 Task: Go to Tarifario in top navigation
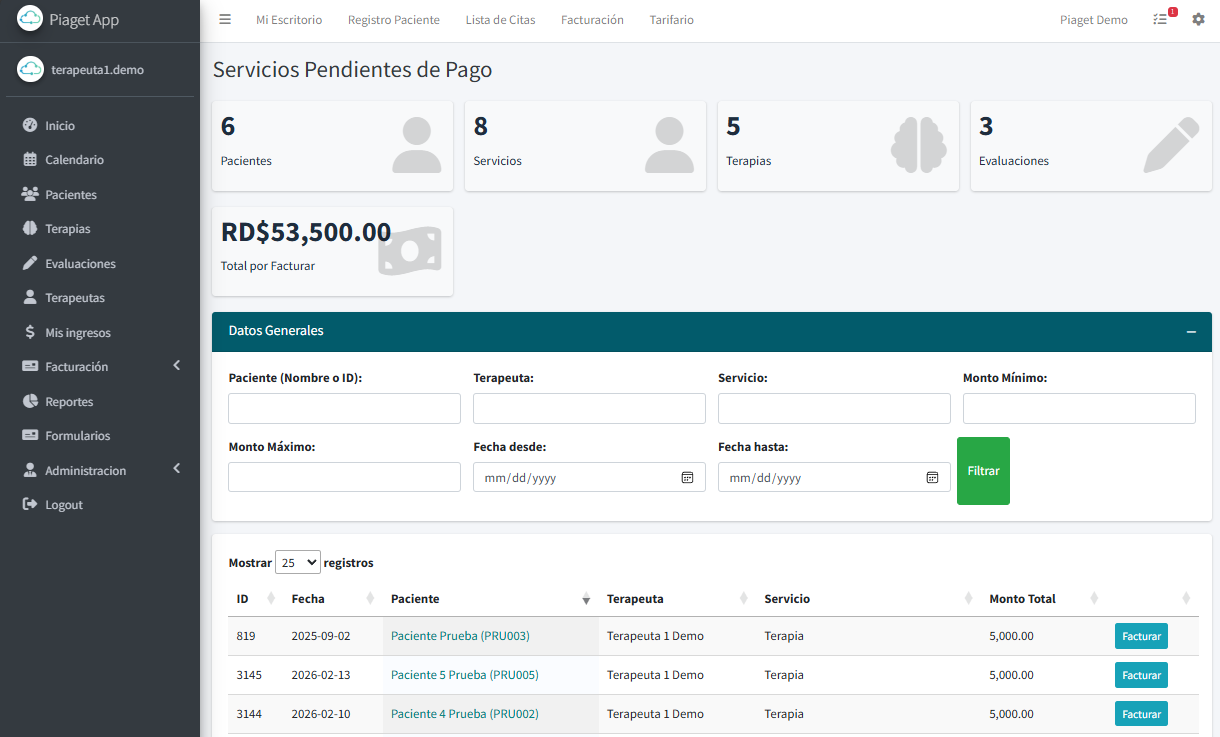pos(671,20)
